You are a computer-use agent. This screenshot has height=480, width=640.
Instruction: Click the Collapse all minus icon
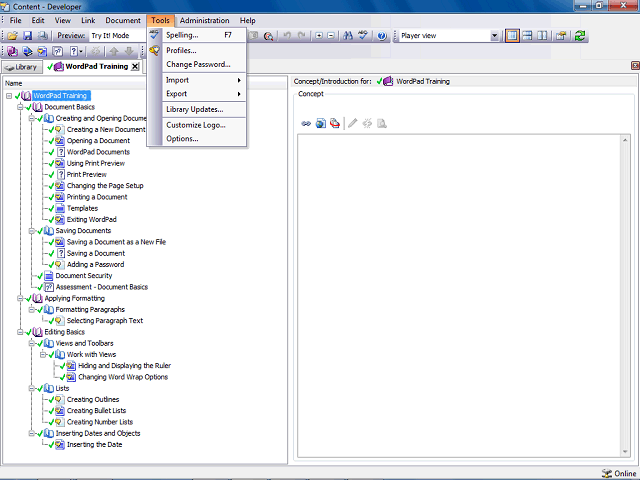pos(331,36)
